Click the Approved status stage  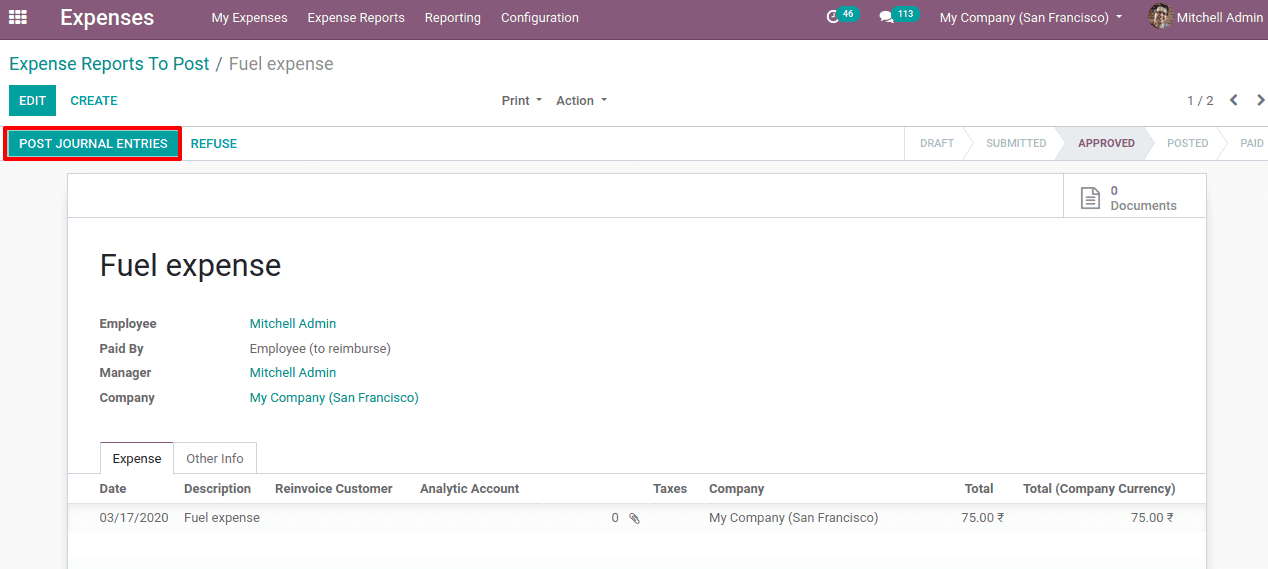tap(1106, 144)
